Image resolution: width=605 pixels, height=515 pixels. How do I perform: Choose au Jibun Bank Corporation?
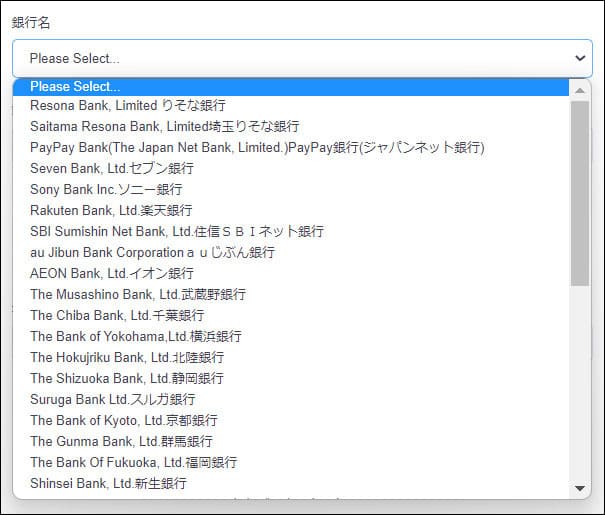click(x=152, y=252)
